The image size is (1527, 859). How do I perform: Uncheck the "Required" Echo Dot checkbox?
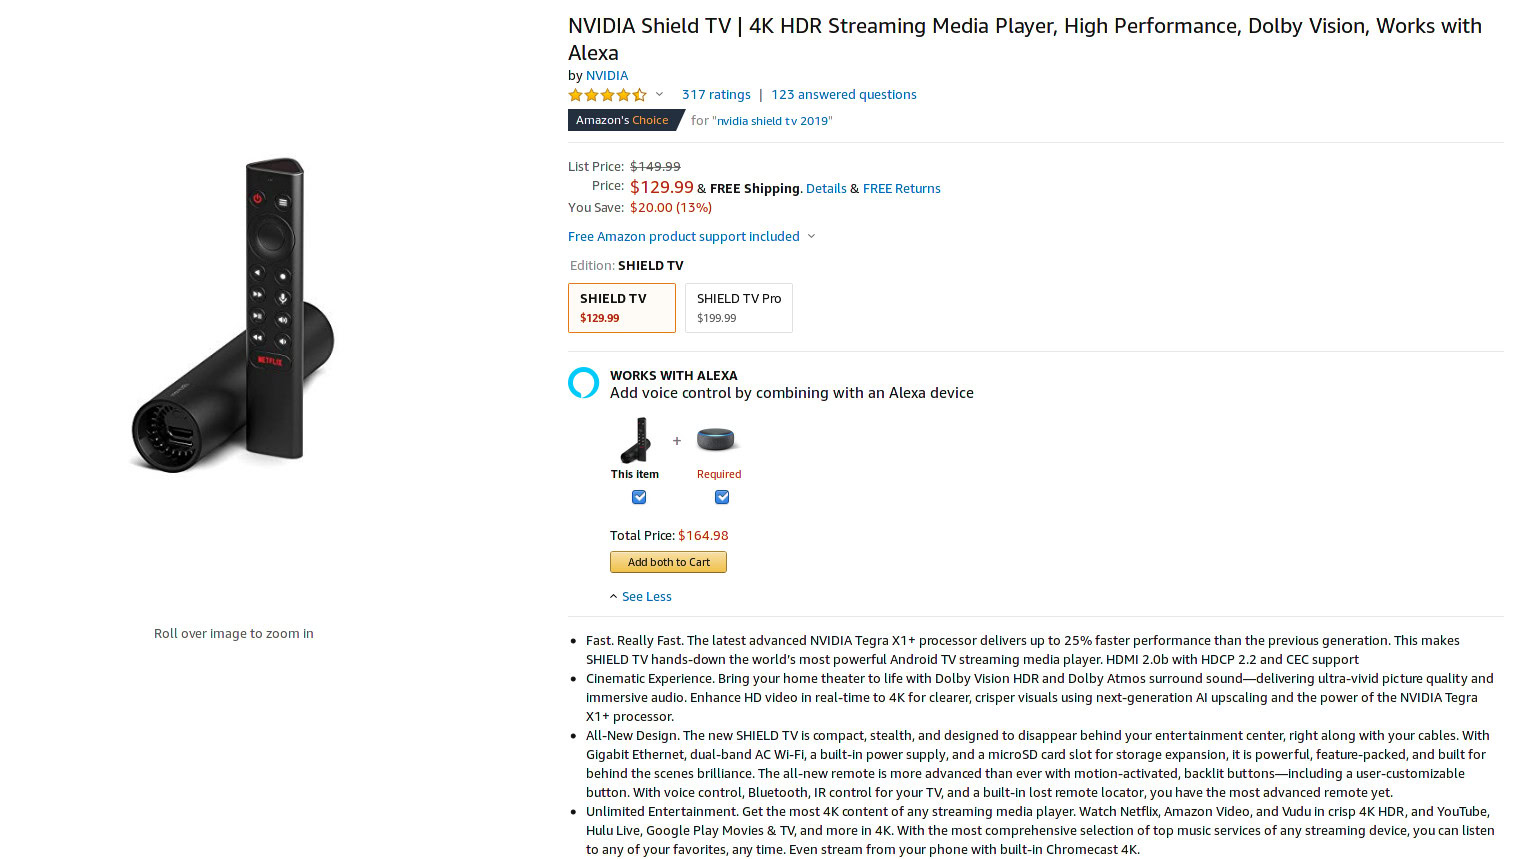point(722,497)
